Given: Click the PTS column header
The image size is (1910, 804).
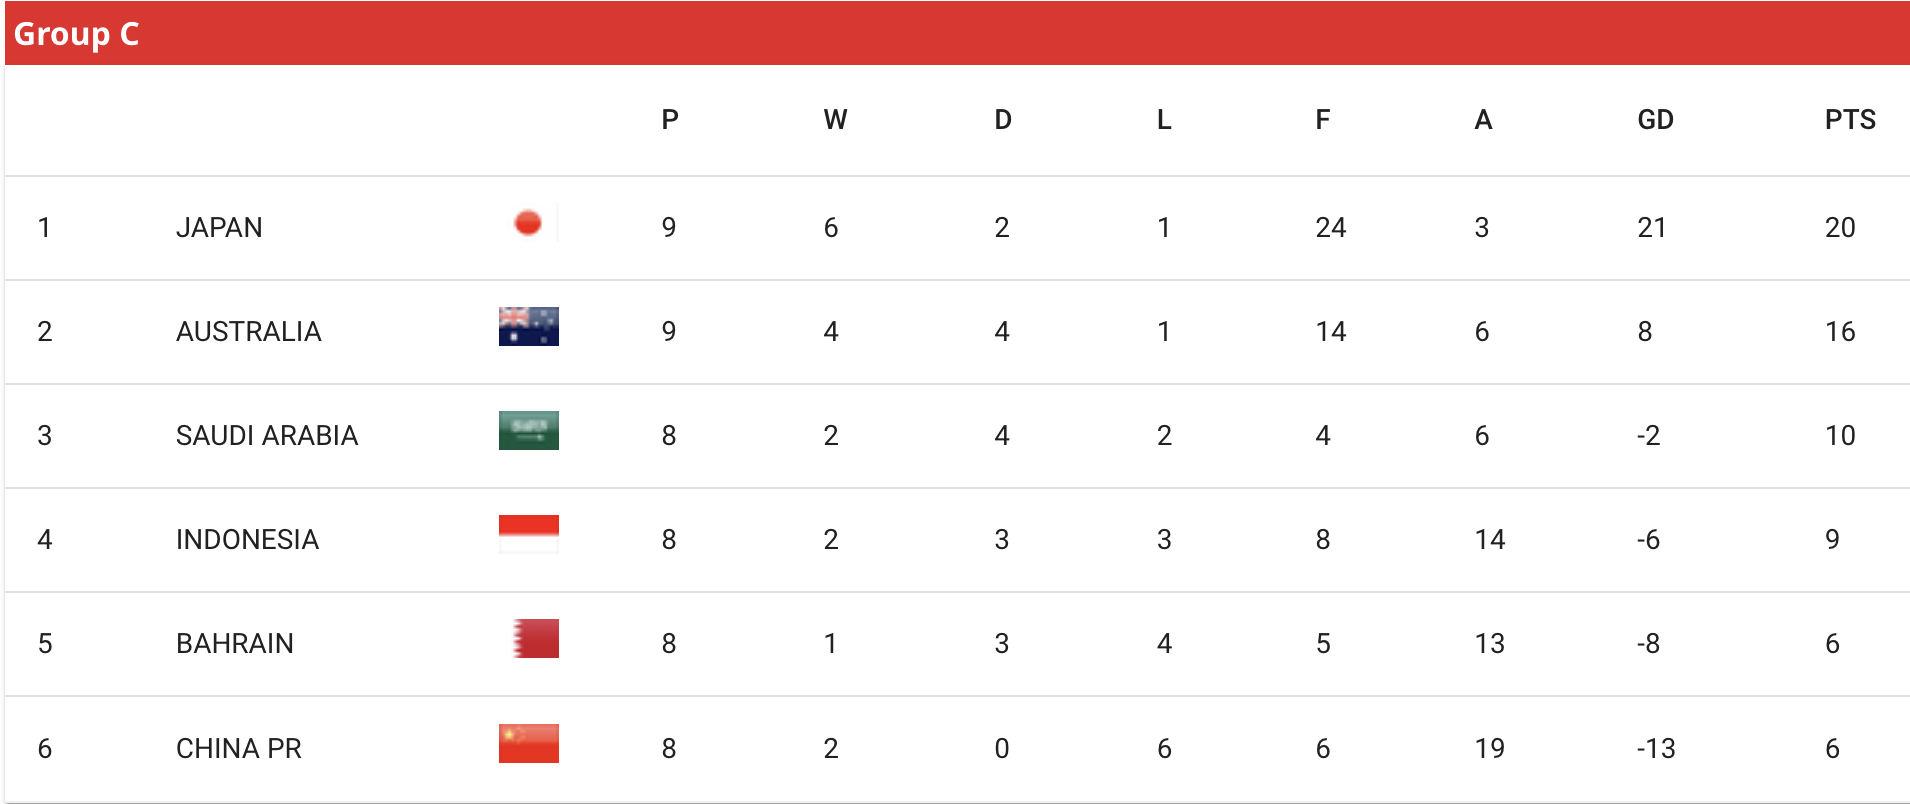Looking at the screenshot, I should (1850, 120).
